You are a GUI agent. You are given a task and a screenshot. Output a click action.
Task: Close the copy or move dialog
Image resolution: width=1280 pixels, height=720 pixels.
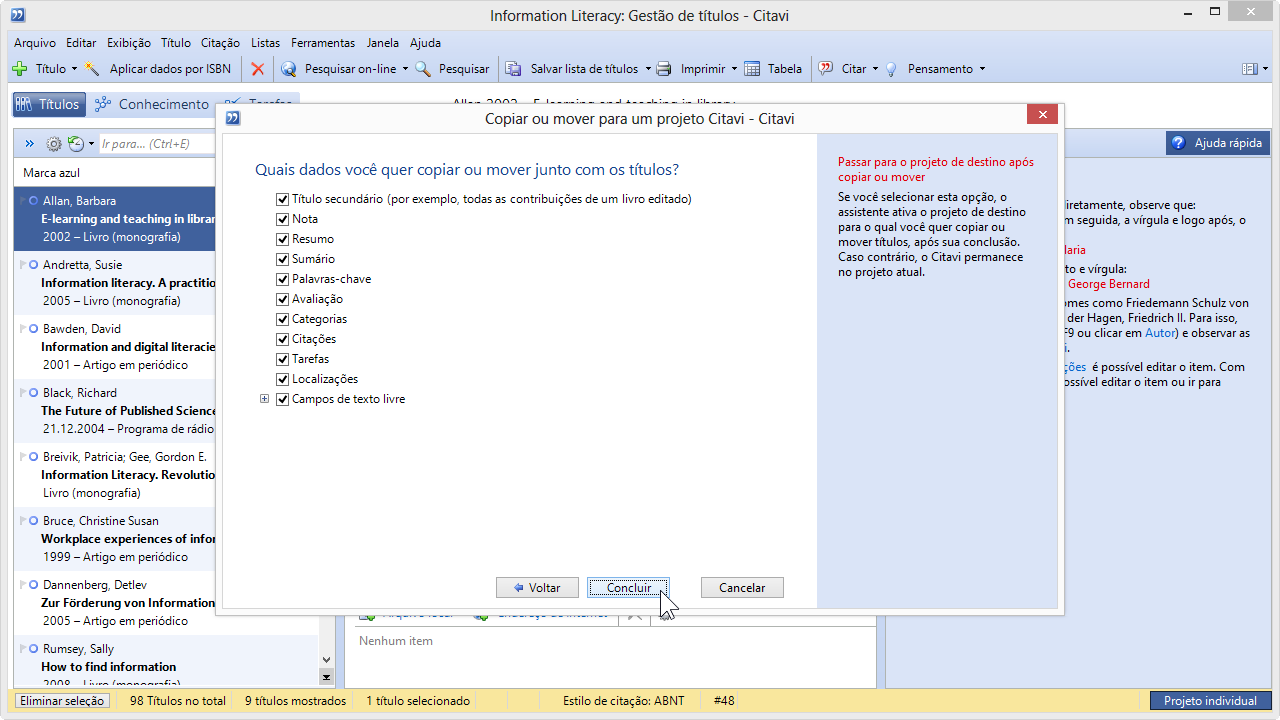(1042, 115)
